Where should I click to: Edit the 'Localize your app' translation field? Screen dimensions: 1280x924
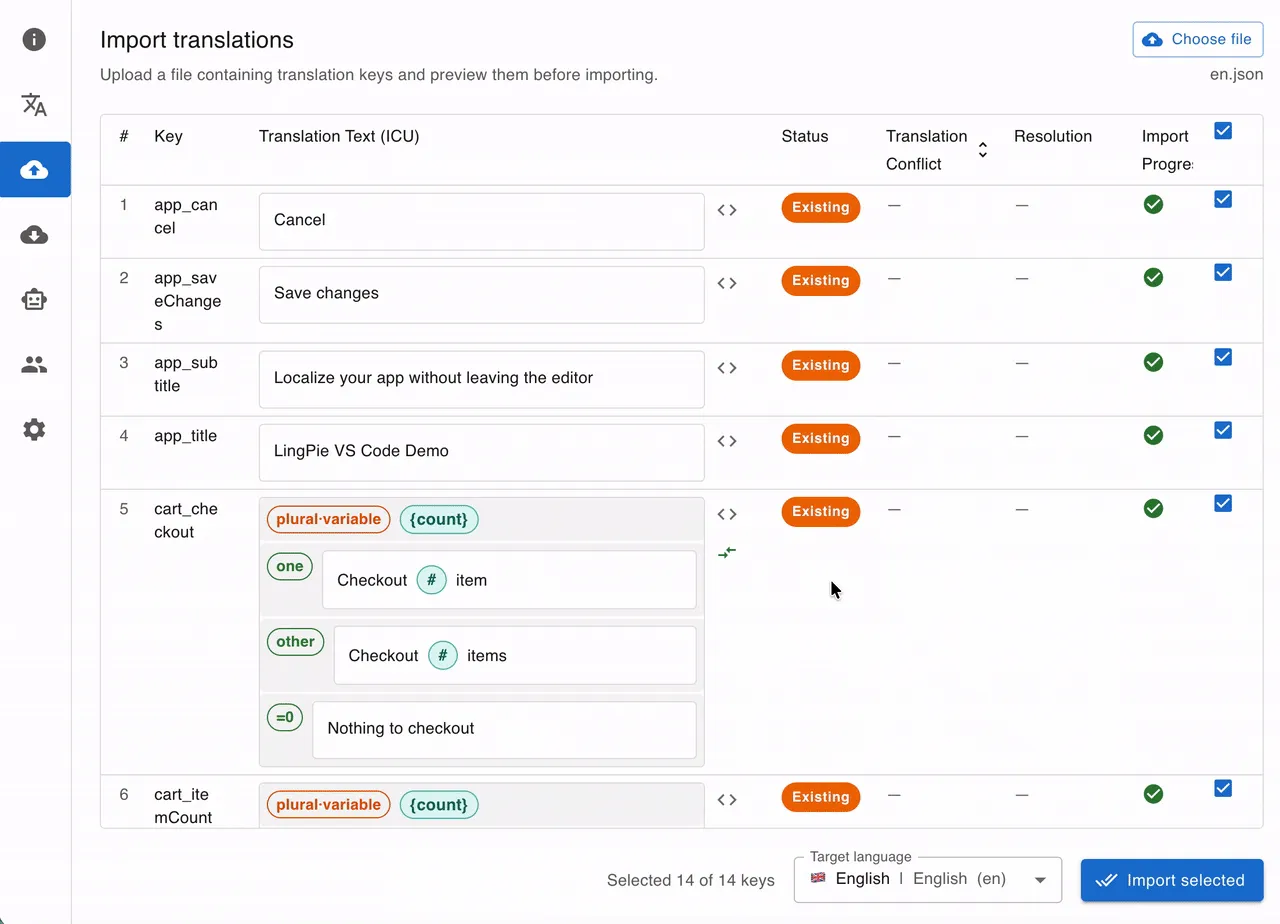(x=481, y=379)
